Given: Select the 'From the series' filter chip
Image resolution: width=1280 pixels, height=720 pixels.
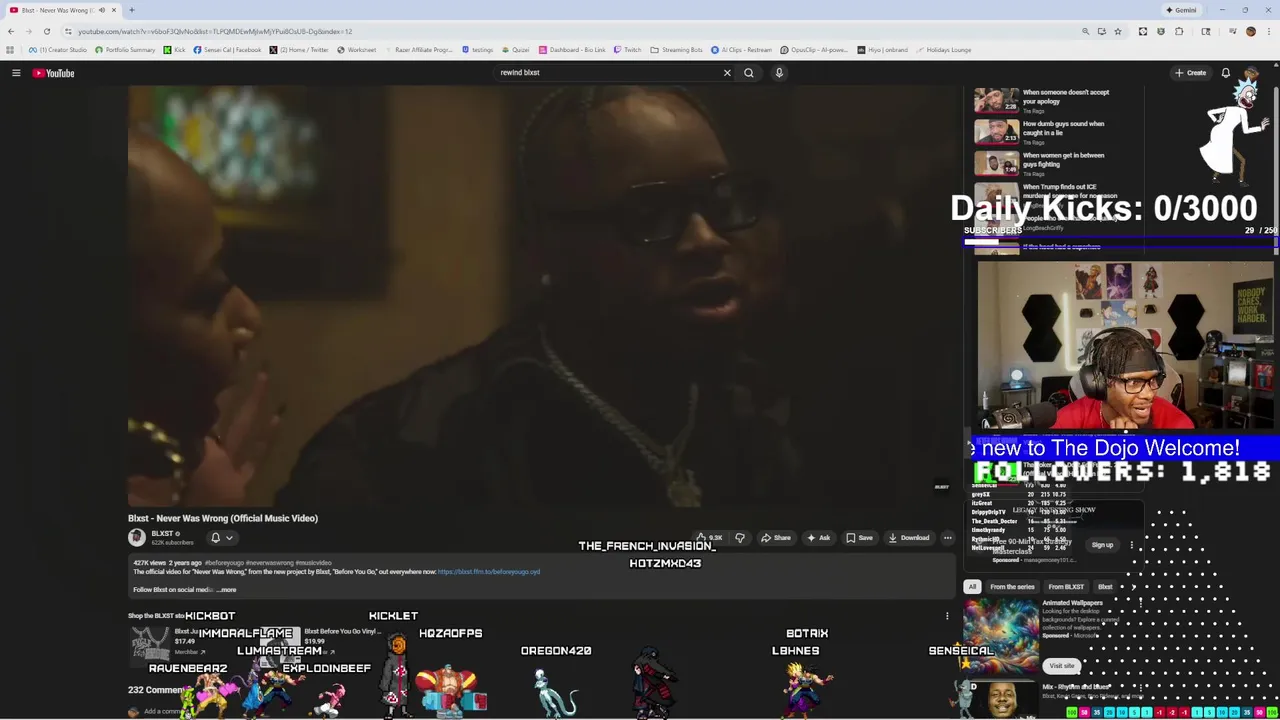Looking at the screenshot, I should point(1012,587).
